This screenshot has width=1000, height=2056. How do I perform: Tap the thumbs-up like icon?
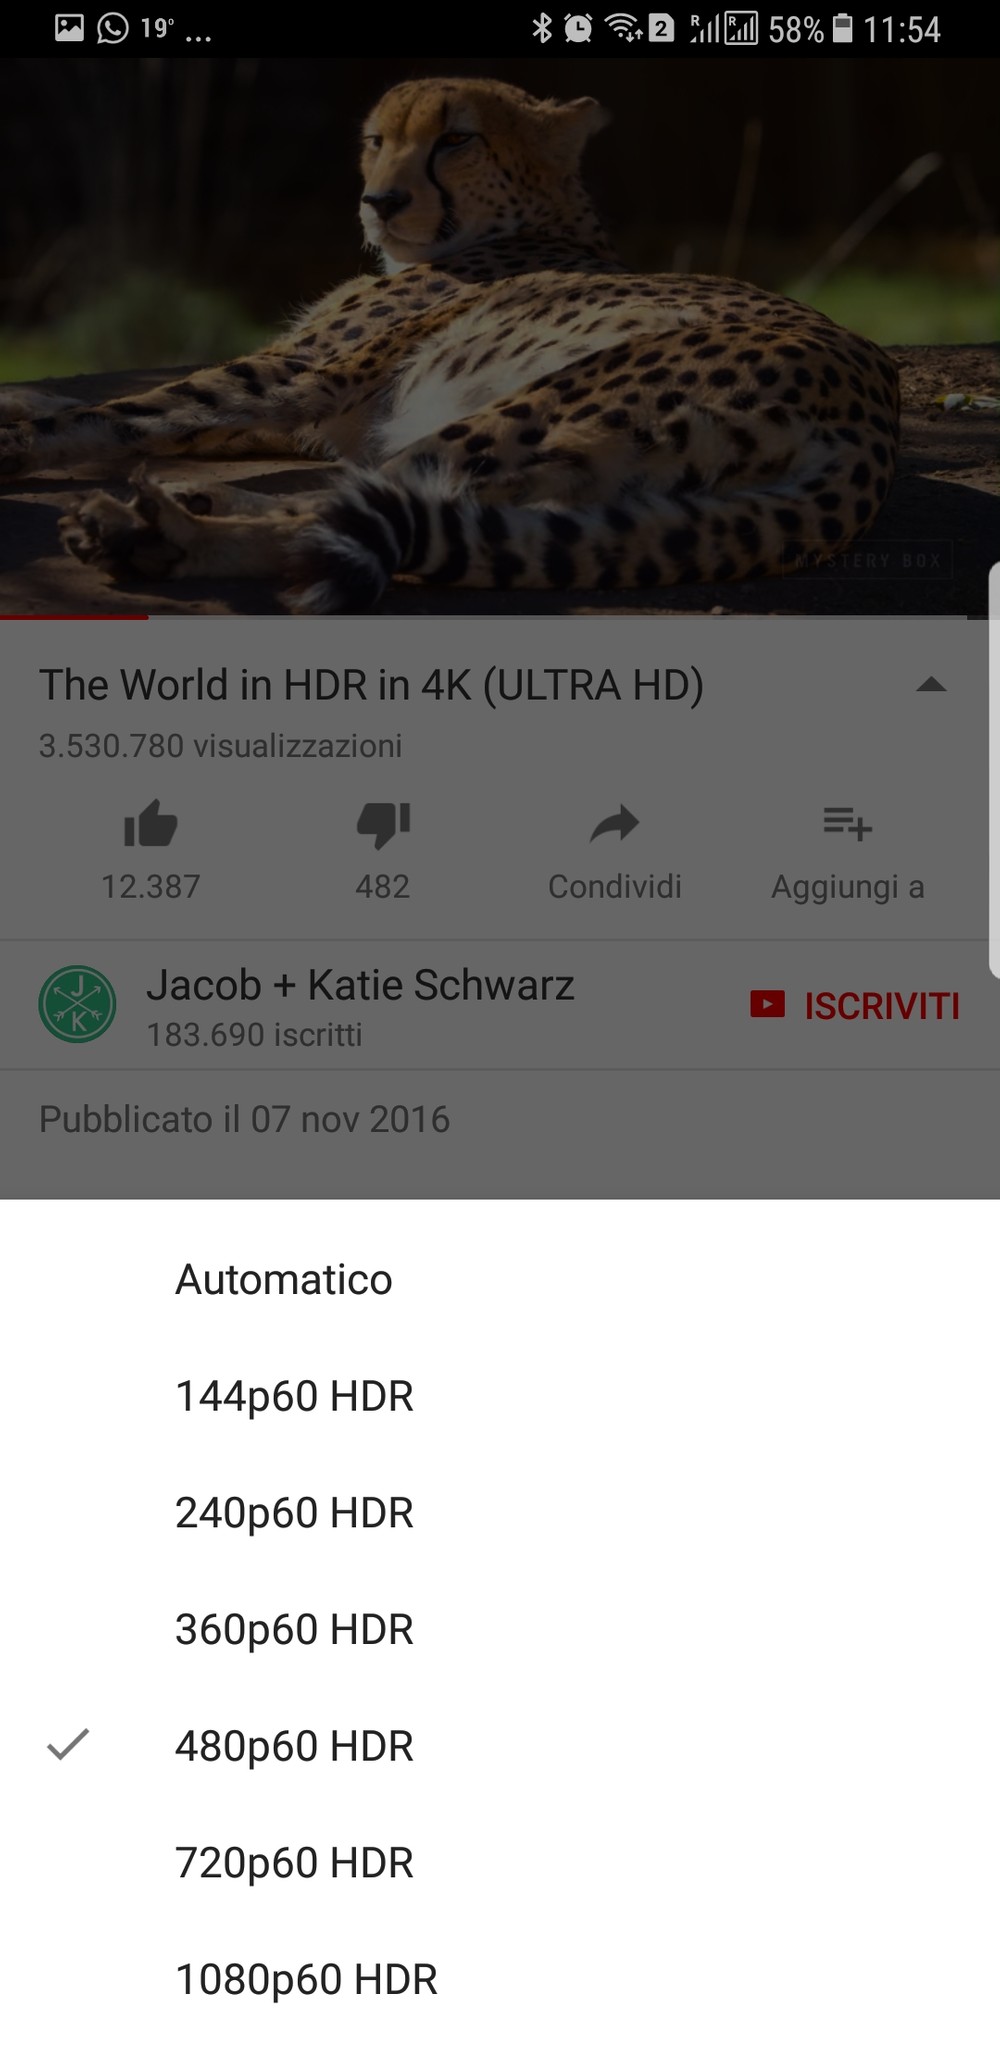(x=150, y=824)
